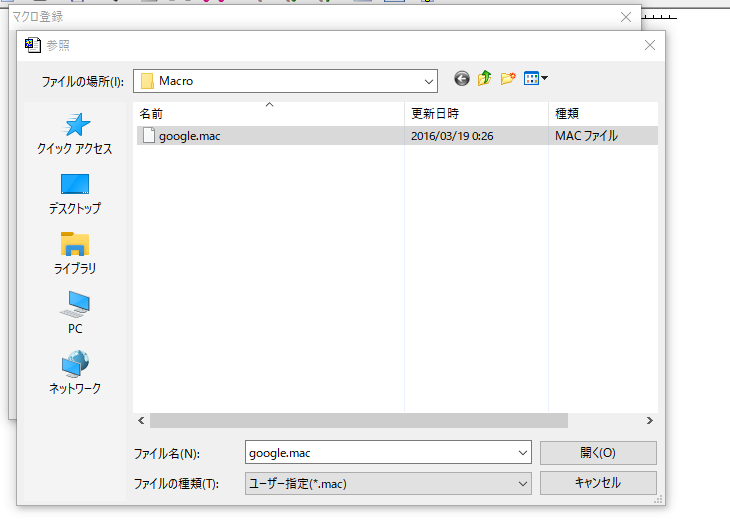Expand the file name history dropdown
This screenshot has width=730, height=520.
tap(522, 452)
